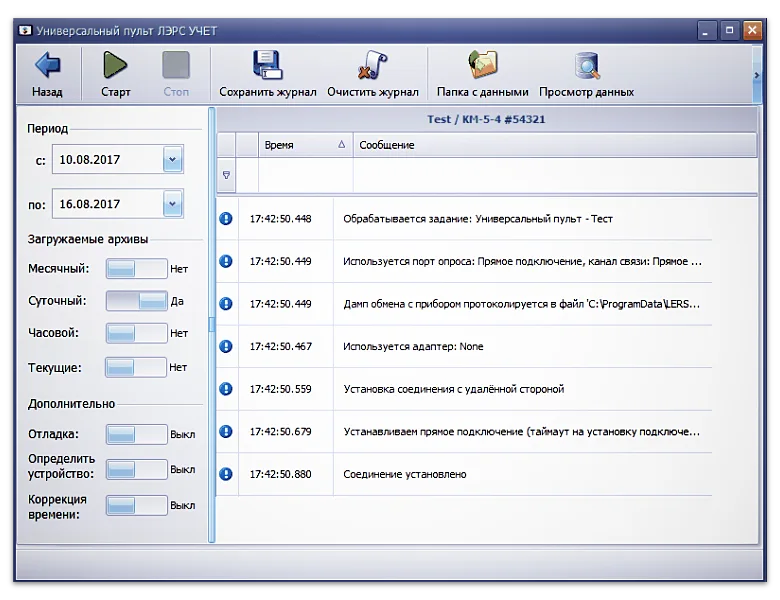
Task: Open the Папка с данными folder
Action: (483, 67)
